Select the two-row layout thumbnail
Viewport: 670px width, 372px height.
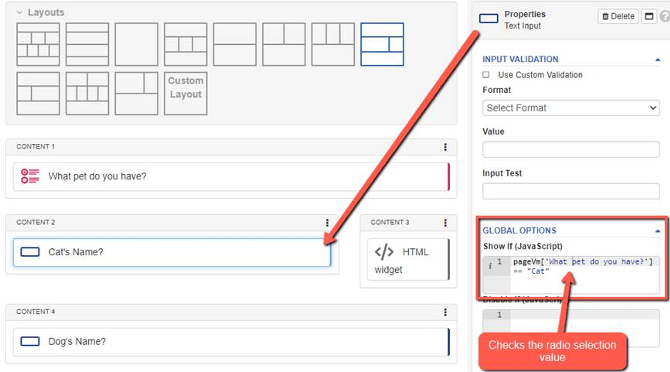coord(235,44)
